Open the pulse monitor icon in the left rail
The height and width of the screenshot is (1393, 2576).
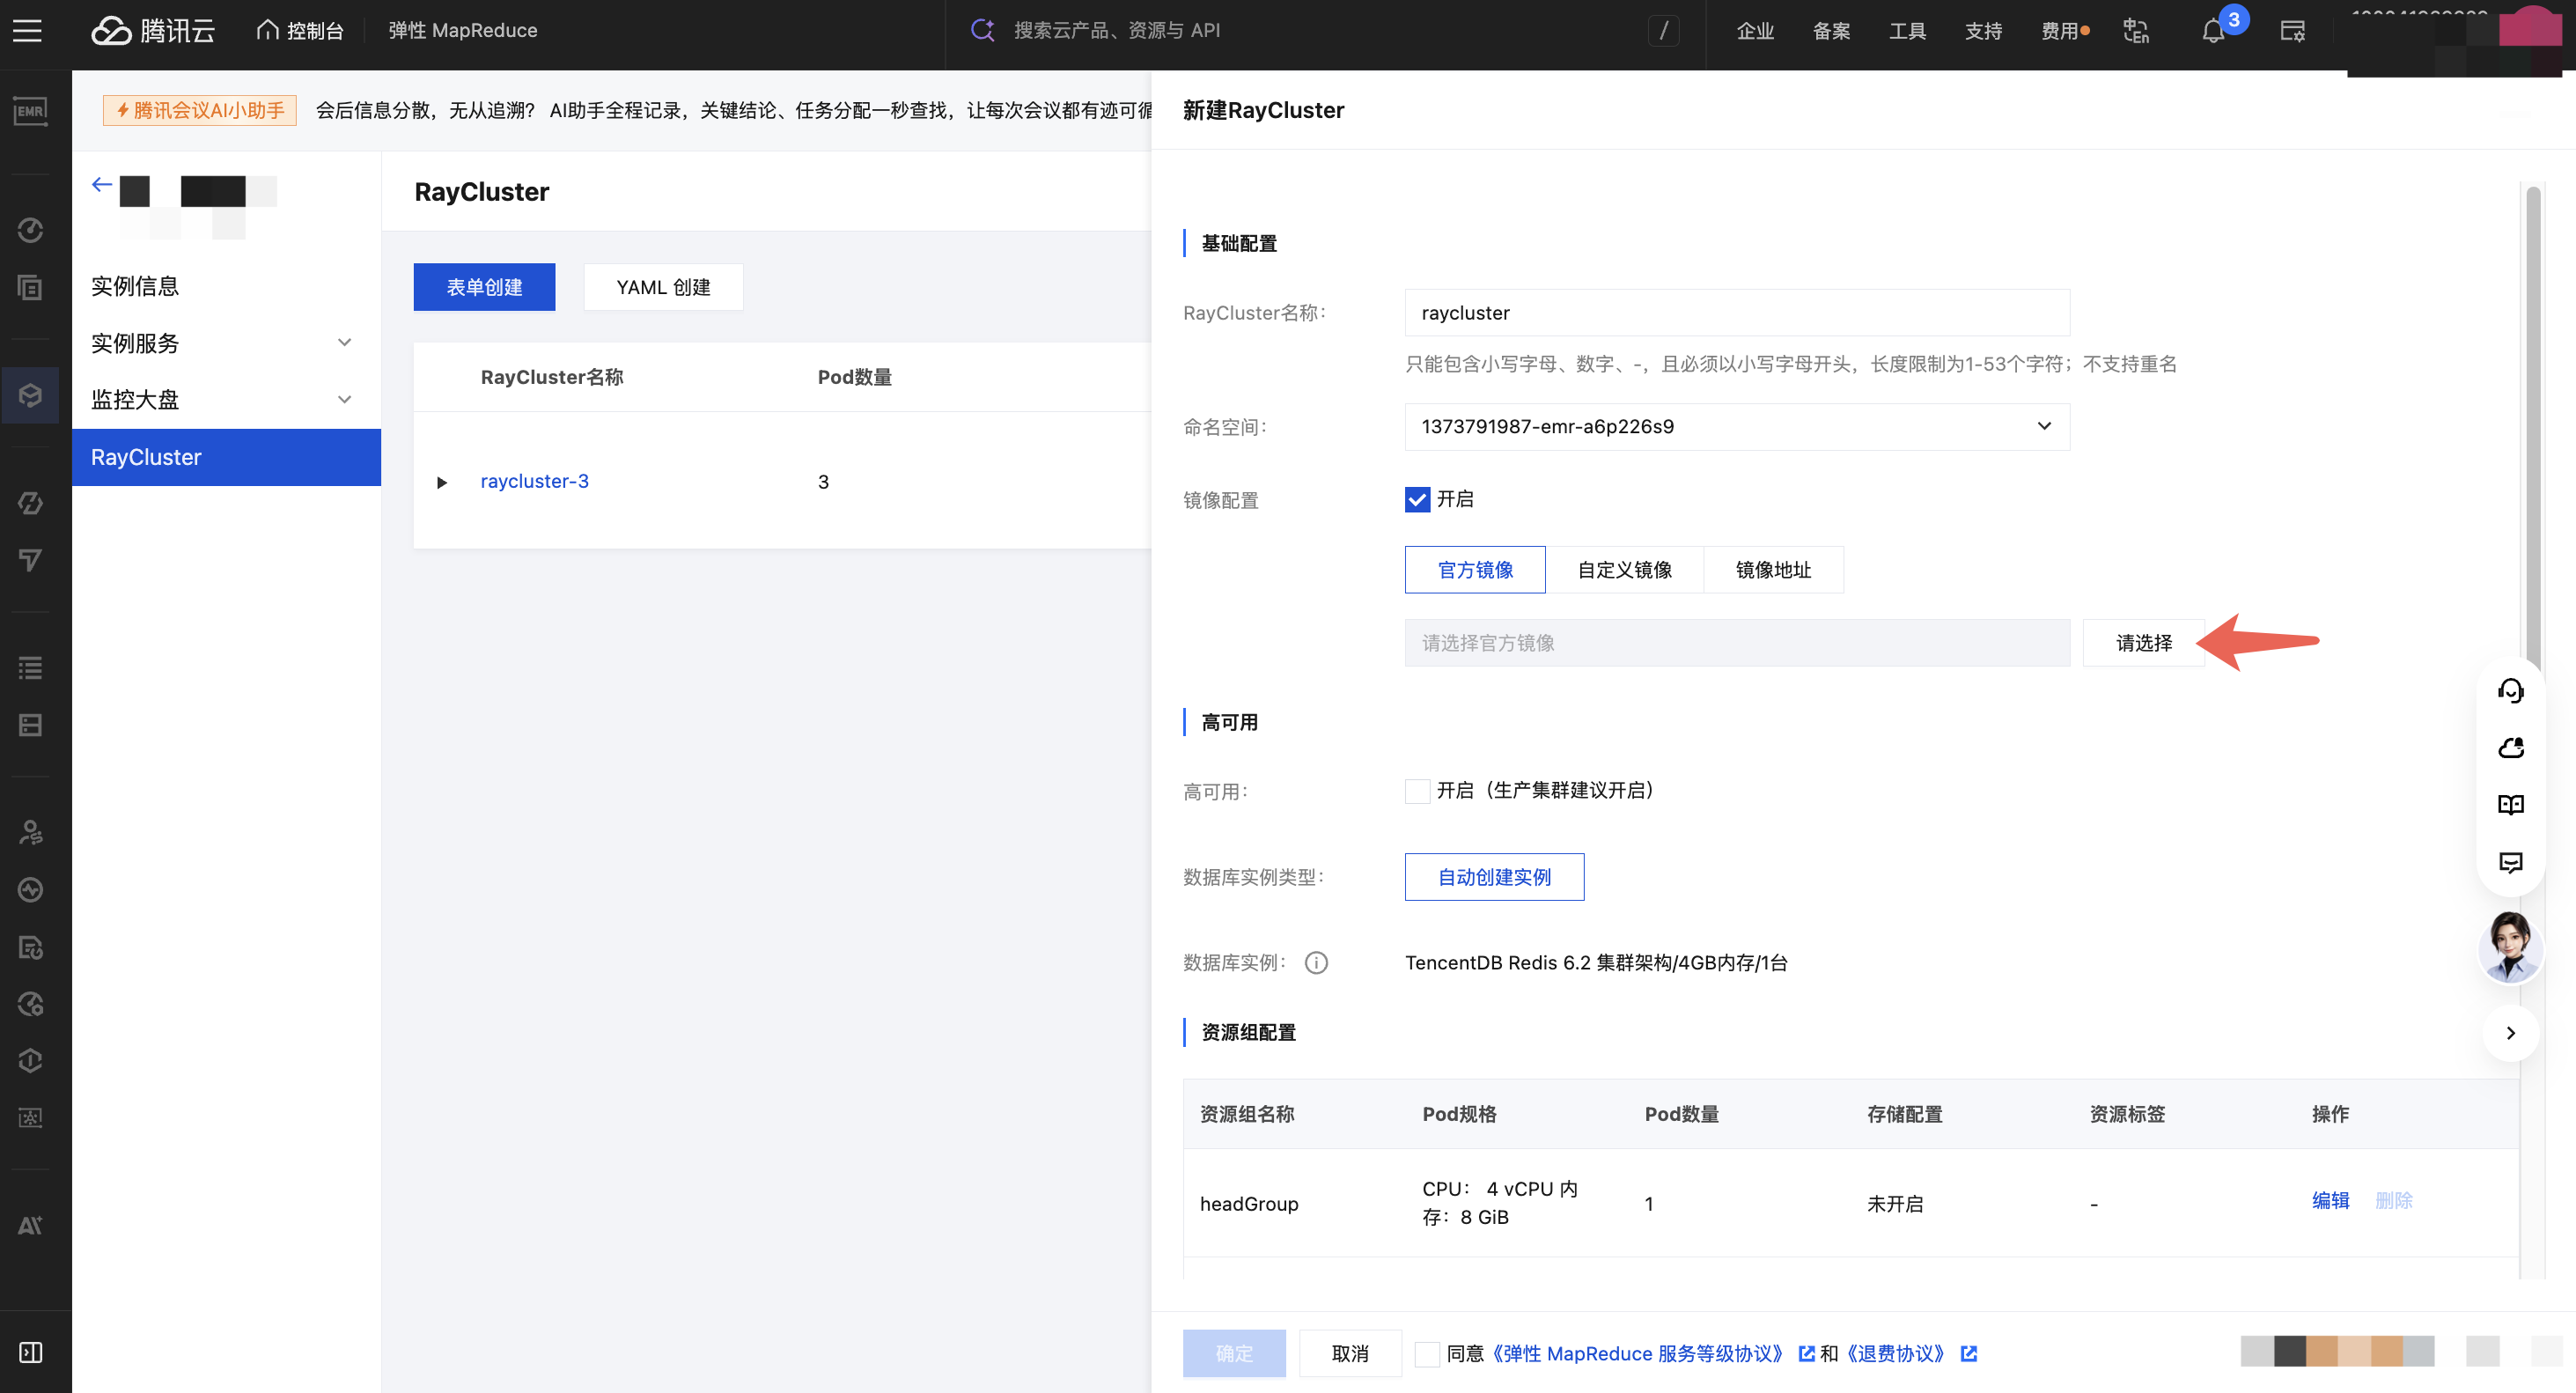pyautogui.click(x=30, y=890)
